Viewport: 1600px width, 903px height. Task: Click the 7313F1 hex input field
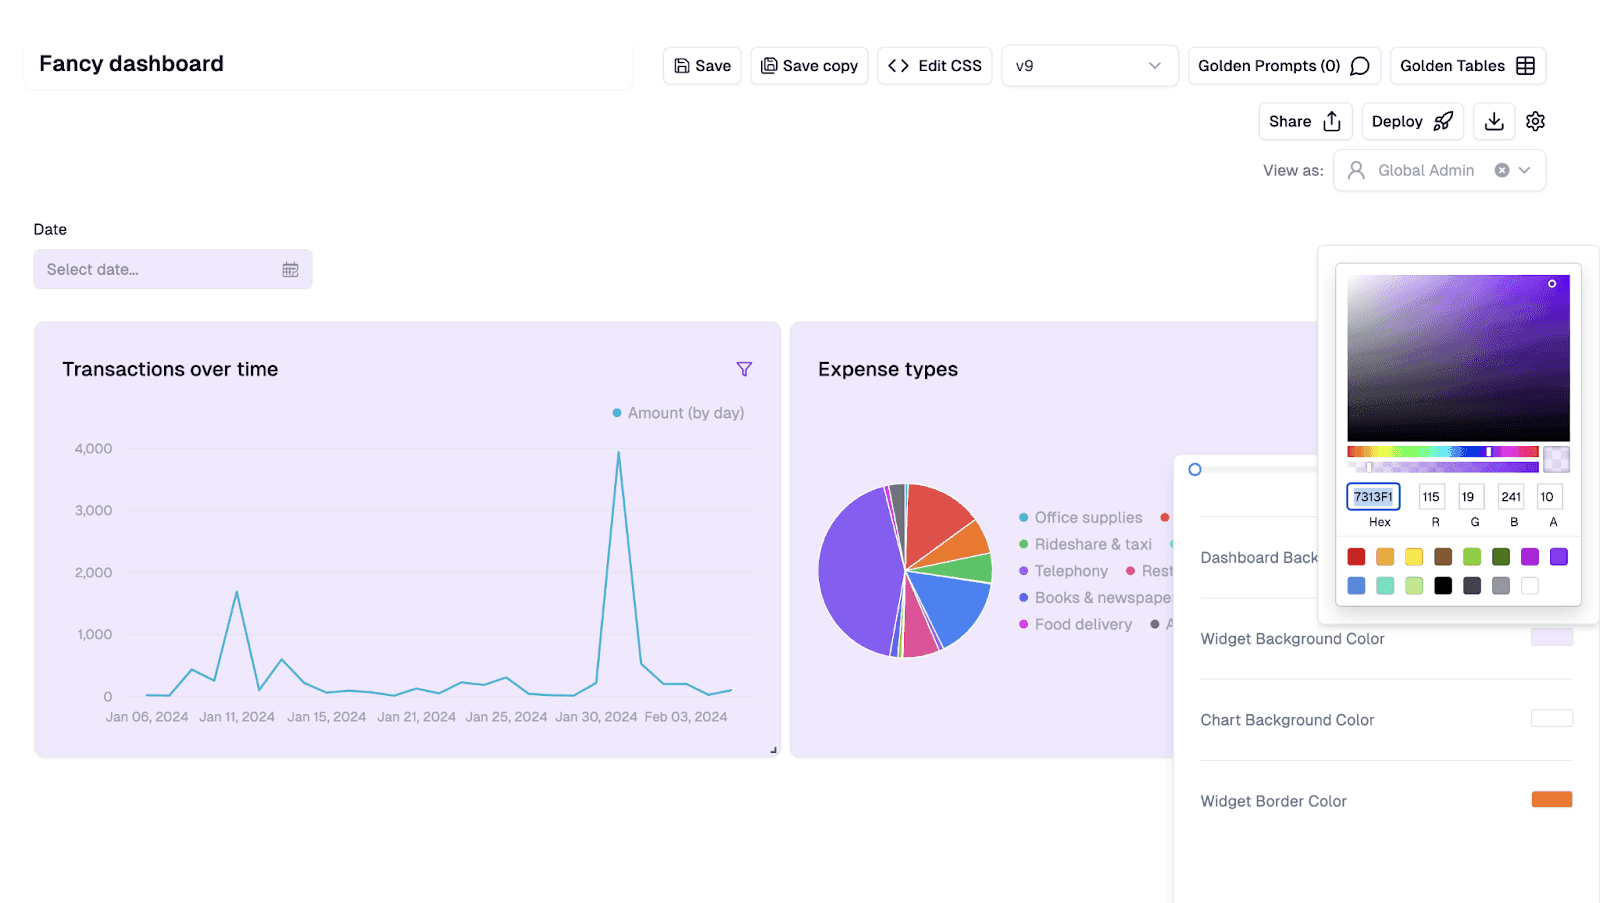pyautogui.click(x=1374, y=496)
